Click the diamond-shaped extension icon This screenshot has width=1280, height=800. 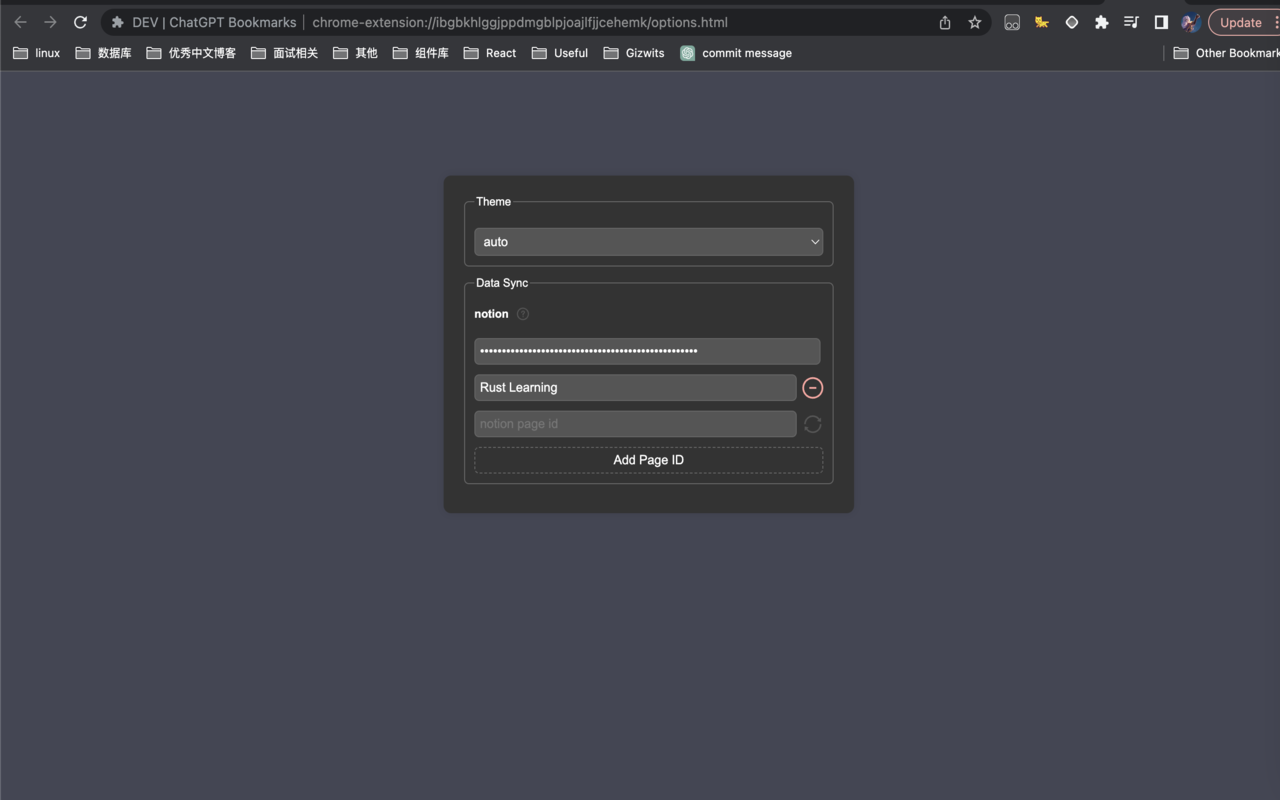[1071, 22]
